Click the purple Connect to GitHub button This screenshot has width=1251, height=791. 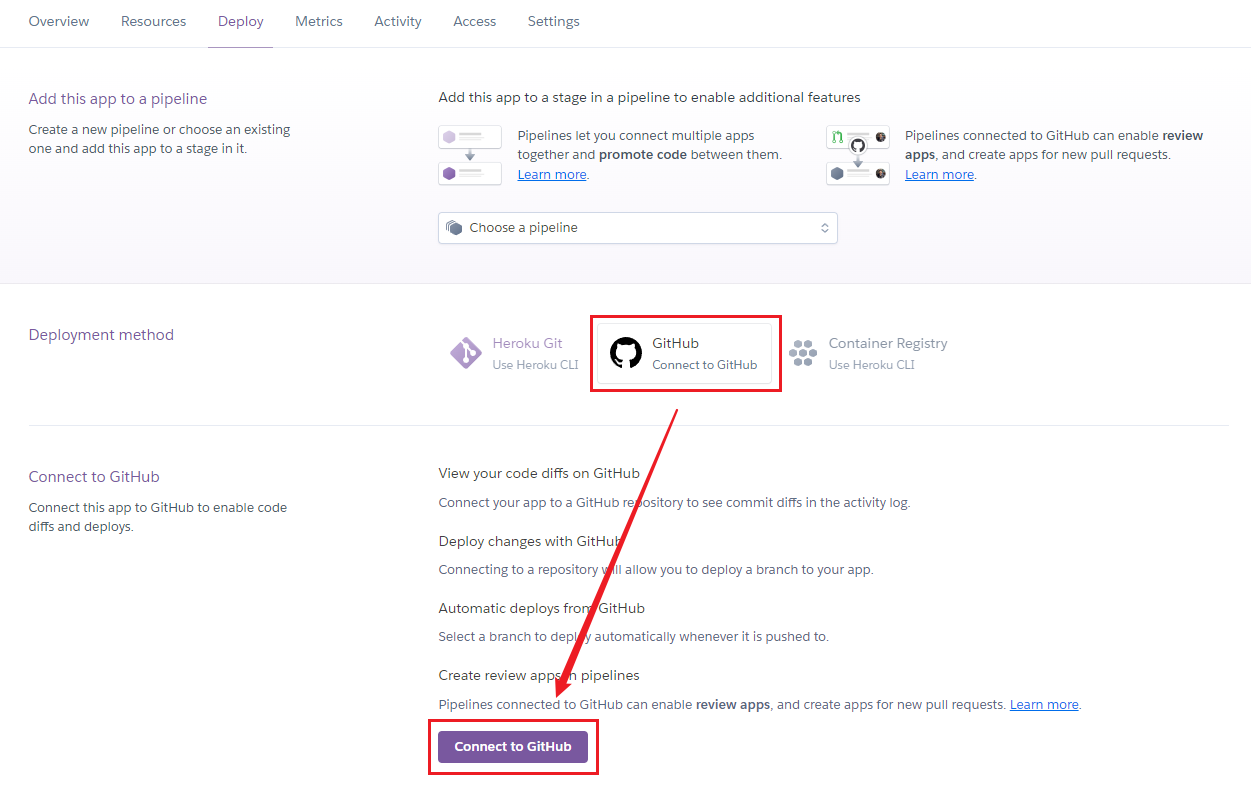(513, 747)
